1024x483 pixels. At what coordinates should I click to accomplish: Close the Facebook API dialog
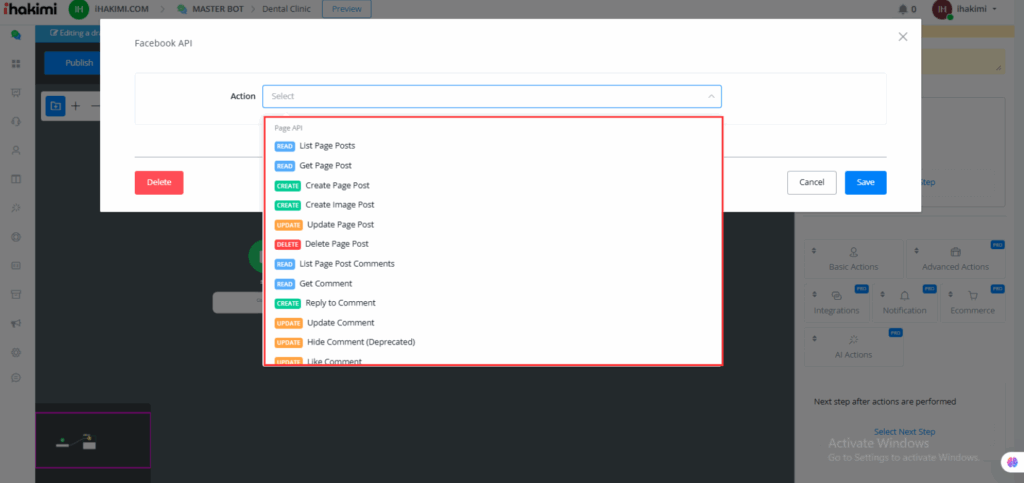[902, 37]
